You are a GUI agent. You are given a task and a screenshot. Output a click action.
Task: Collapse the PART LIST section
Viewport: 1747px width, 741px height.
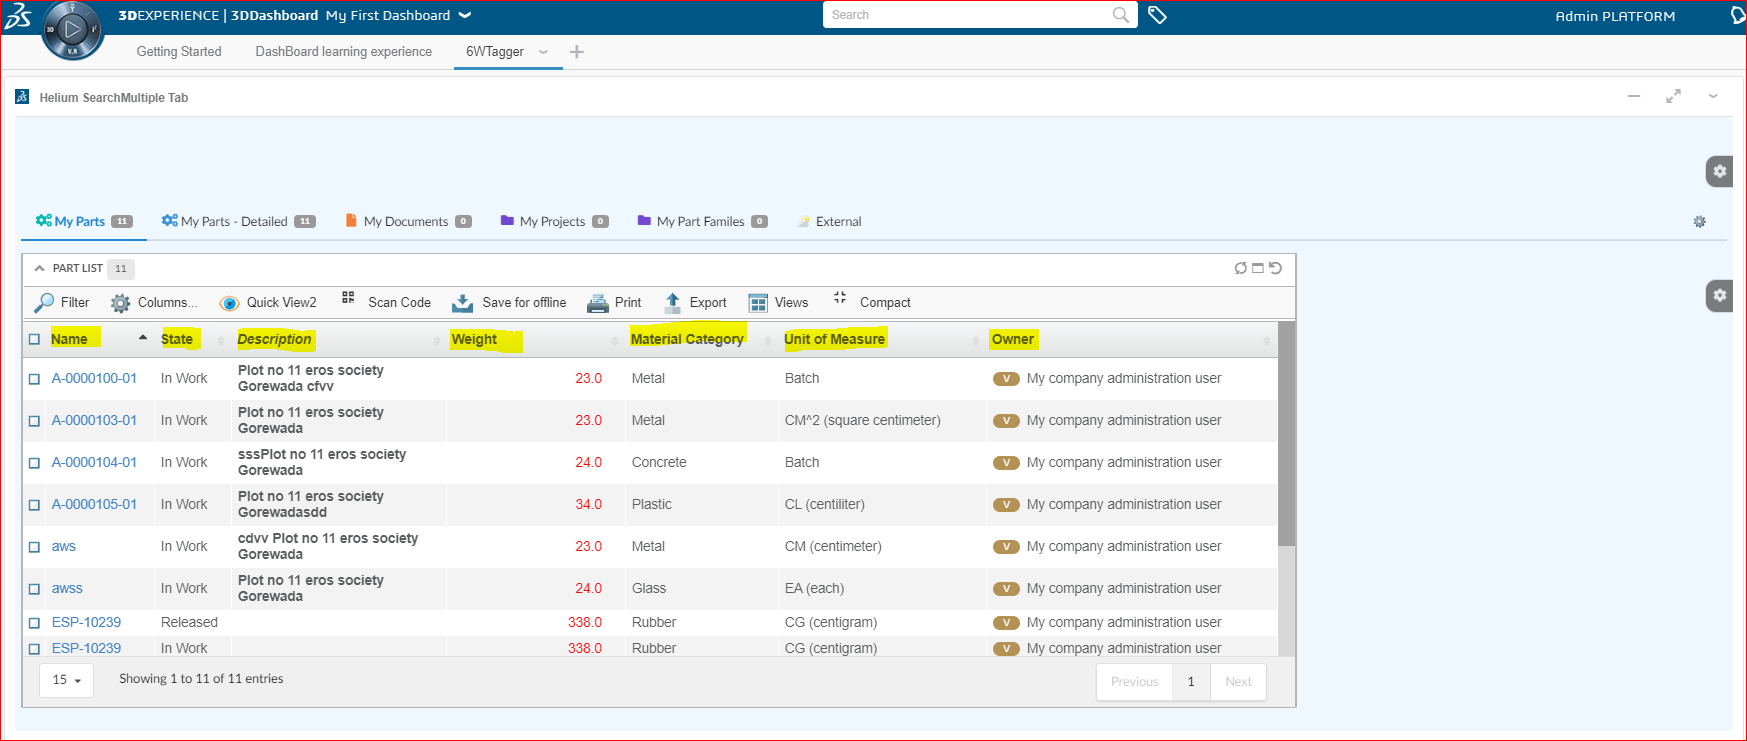pyautogui.click(x=40, y=268)
